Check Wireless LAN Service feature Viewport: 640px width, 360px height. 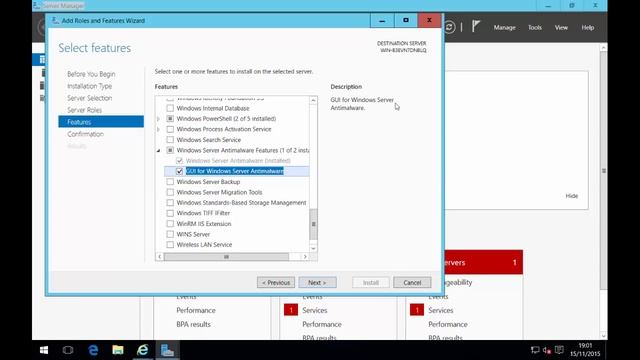170,244
